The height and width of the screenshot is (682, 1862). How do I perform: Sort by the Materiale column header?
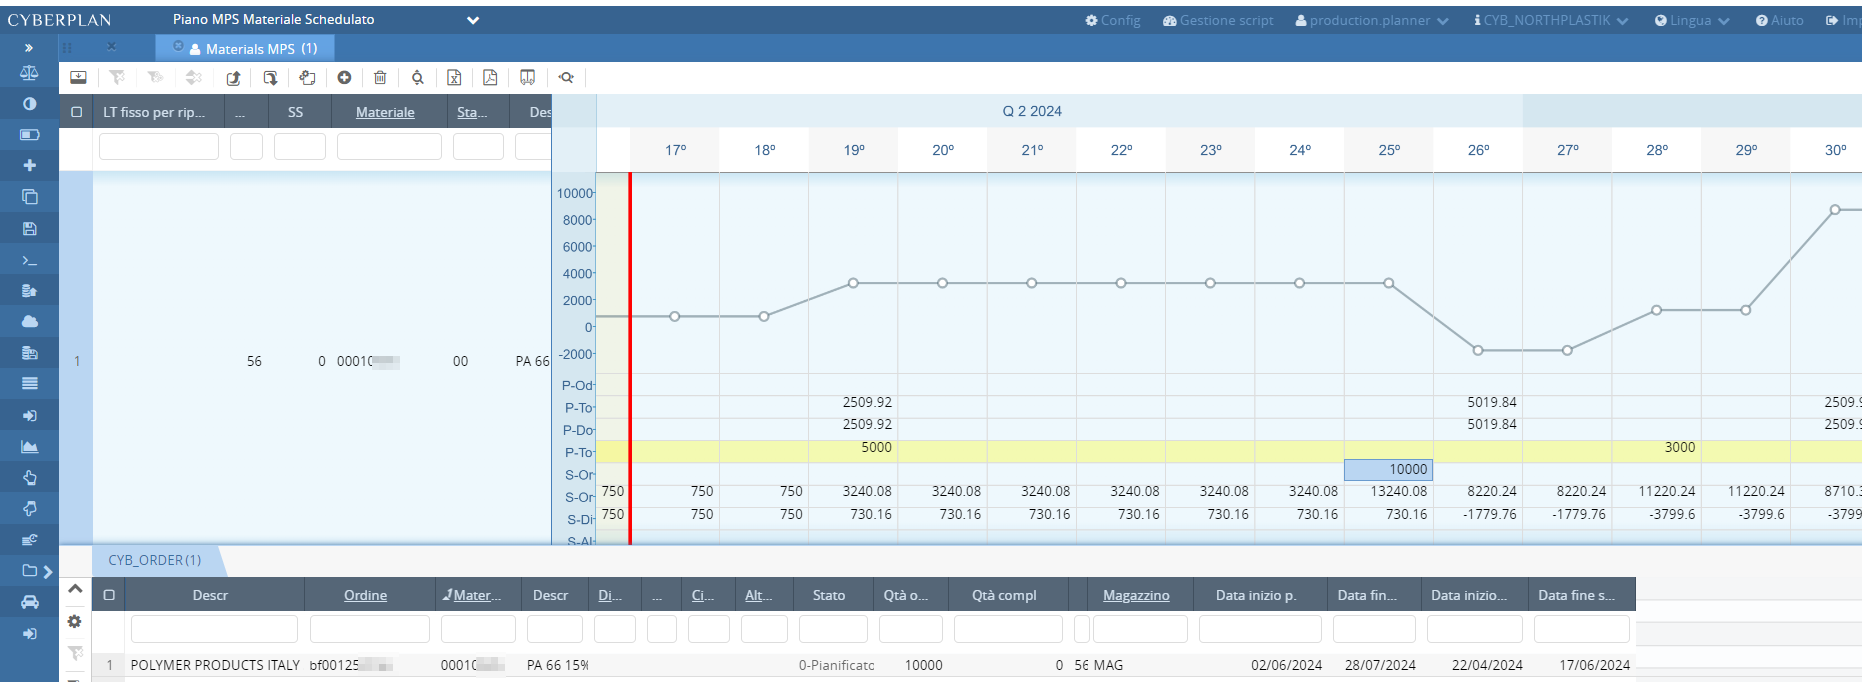click(x=385, y=112)
